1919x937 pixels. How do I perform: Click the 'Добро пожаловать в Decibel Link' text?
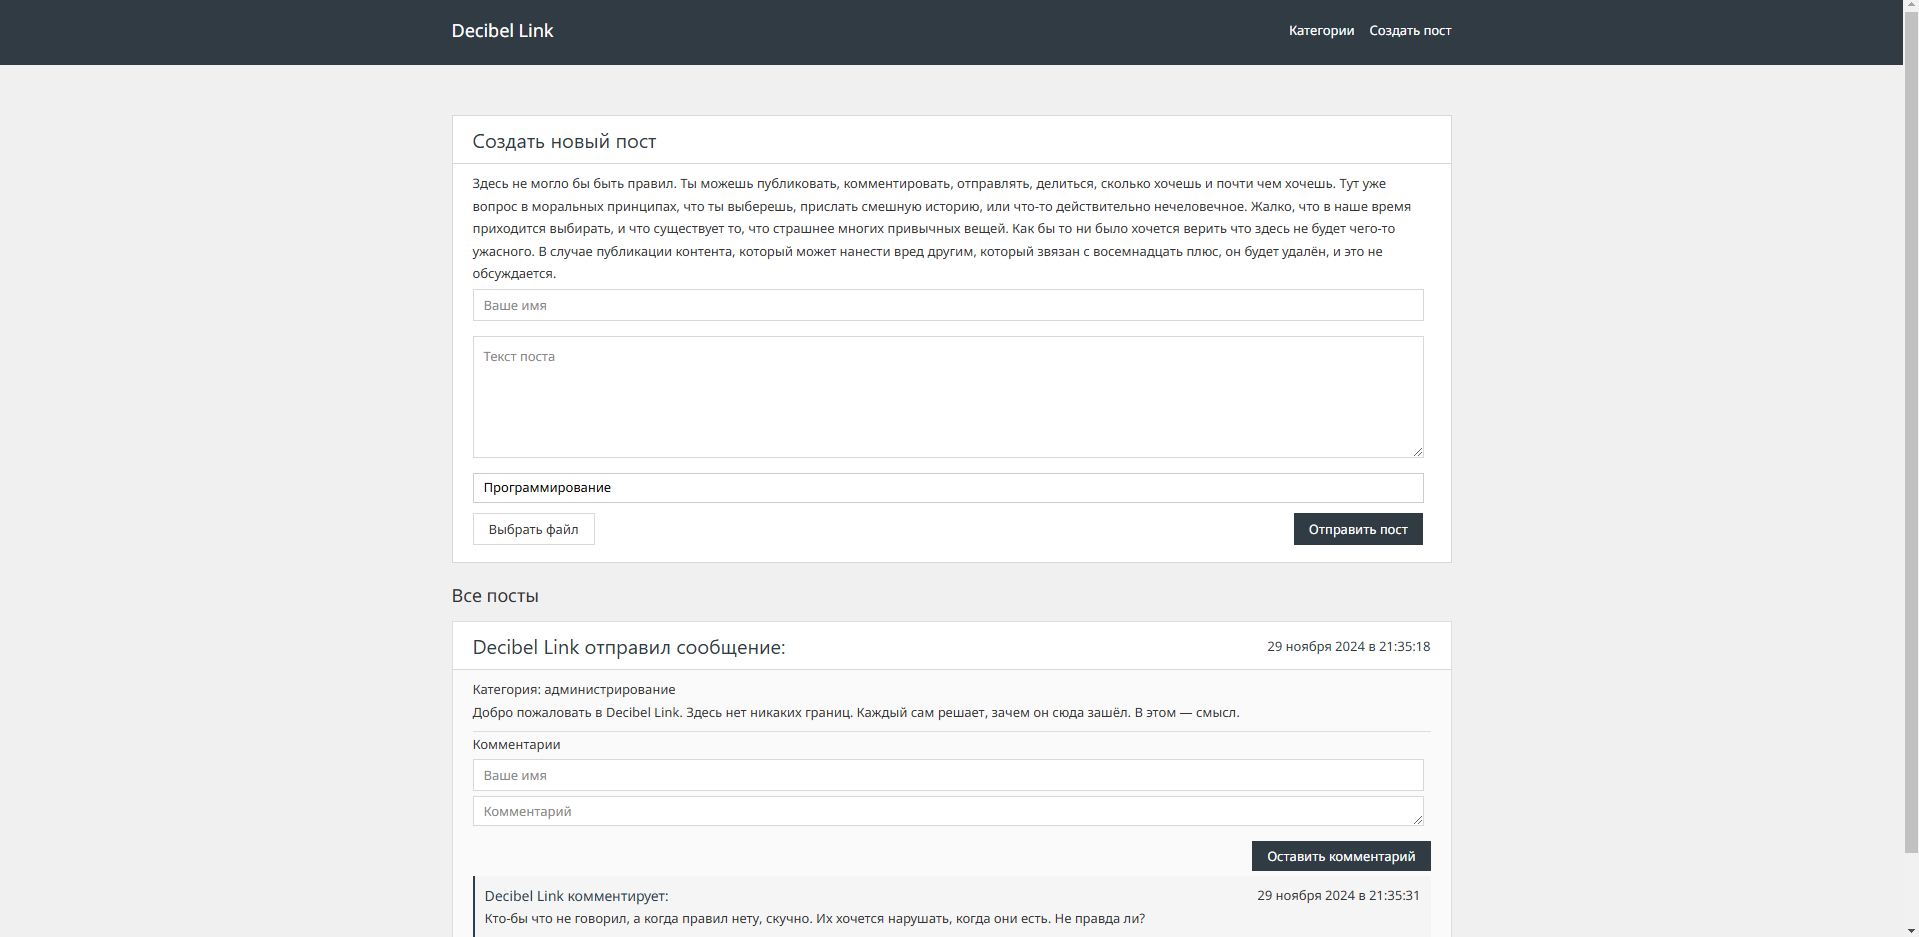click(856, 713)
